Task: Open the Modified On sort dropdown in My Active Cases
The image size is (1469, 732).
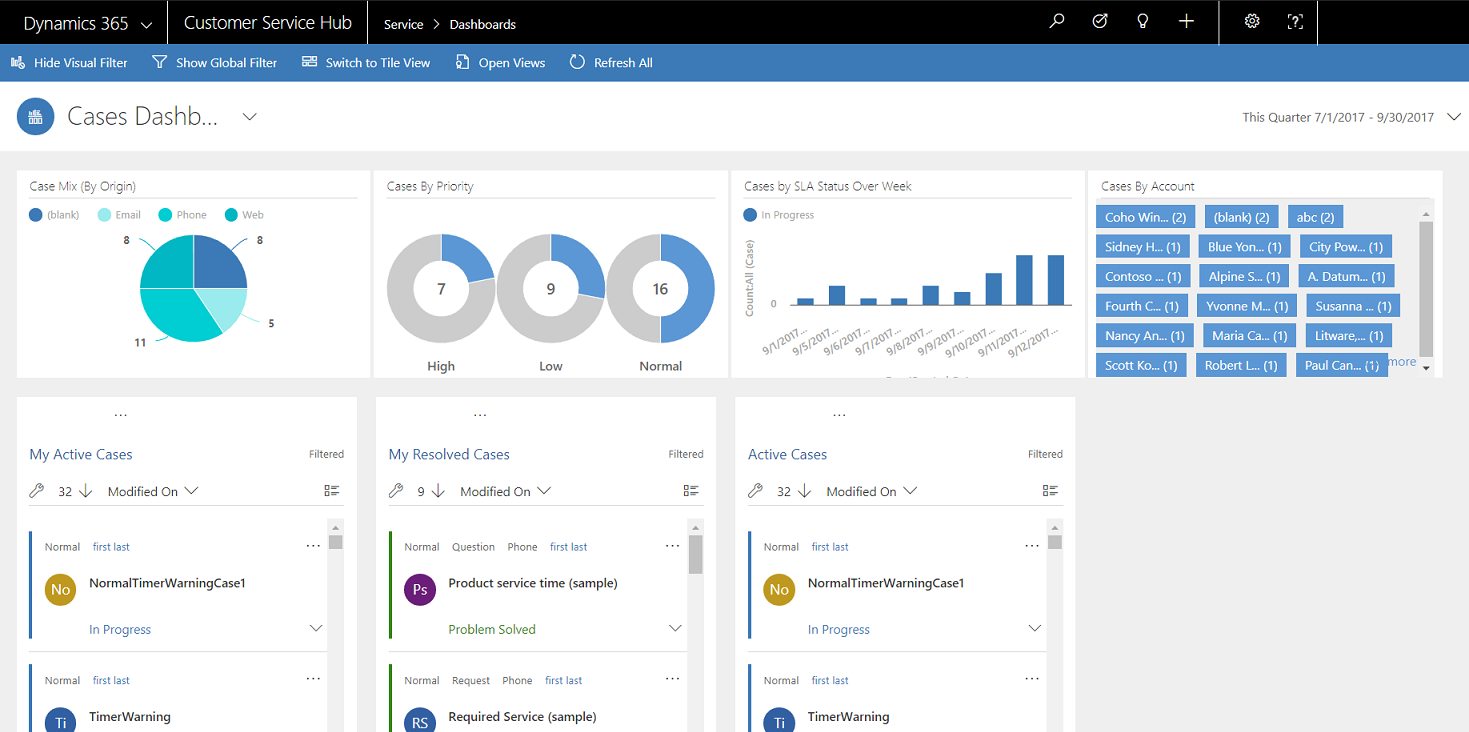Action: coord(152,490)
